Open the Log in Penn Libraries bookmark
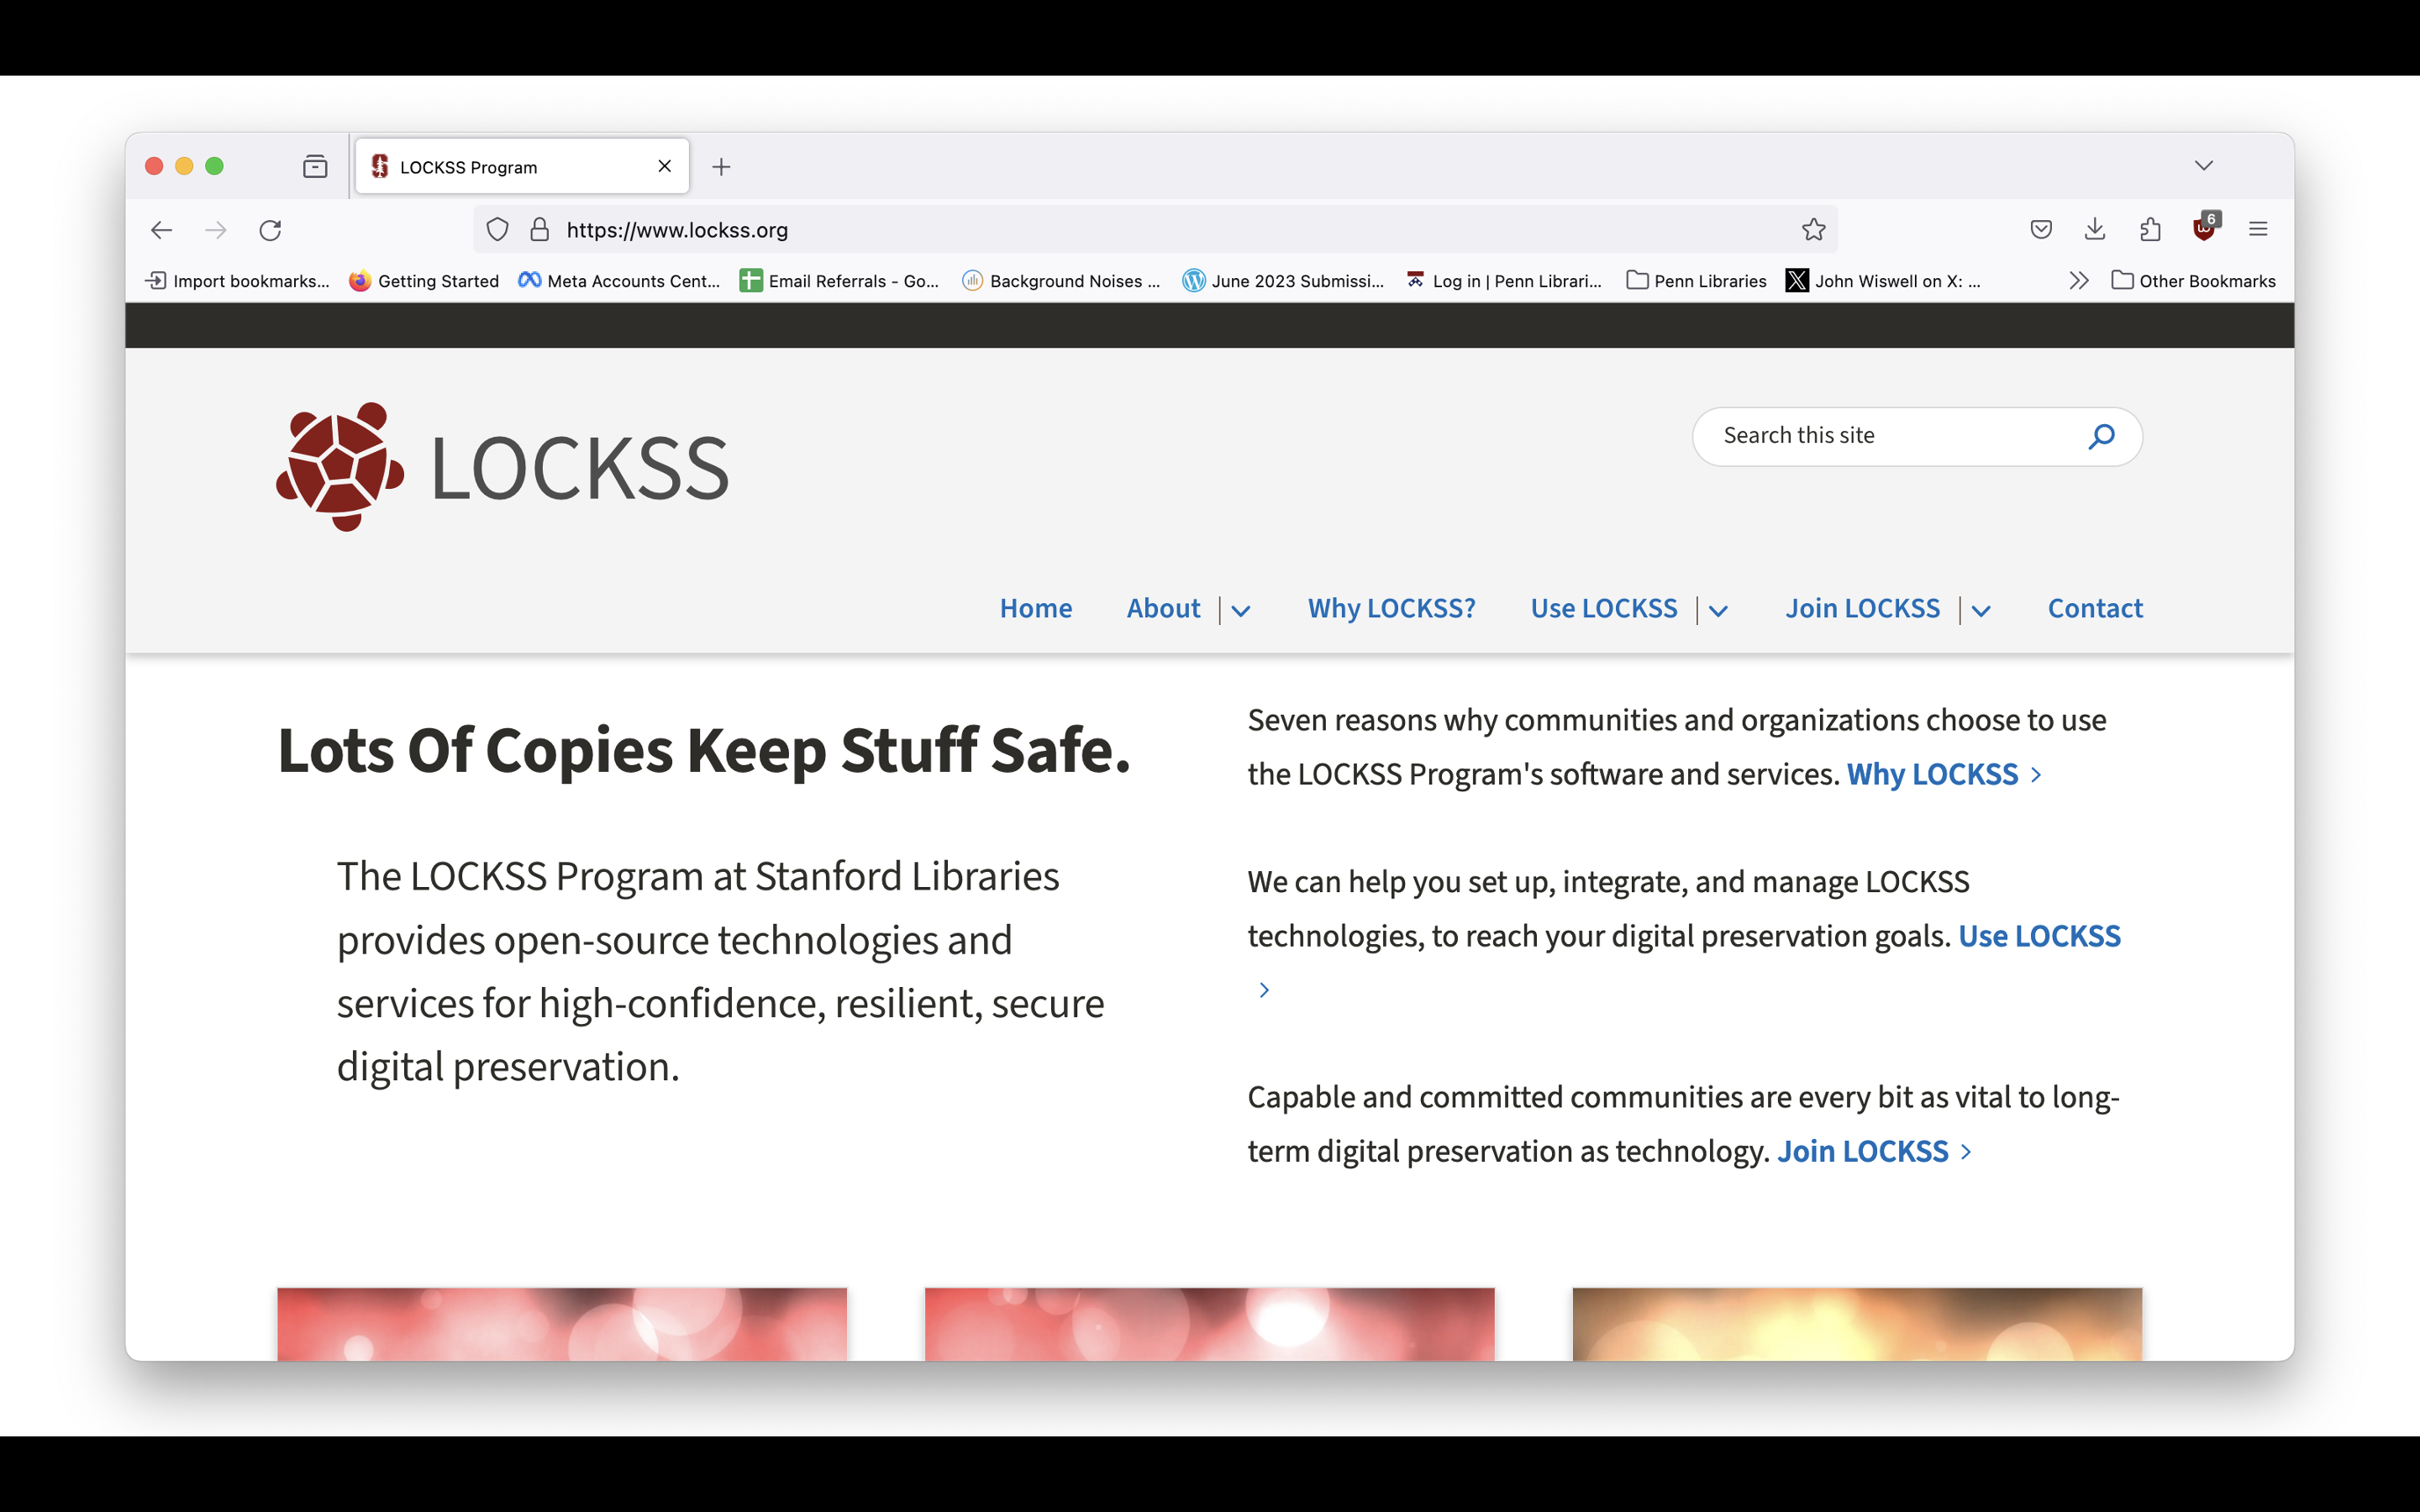Image resolution: width=2420 pixels, height=1512 pixels. [x=1504, y=281]
